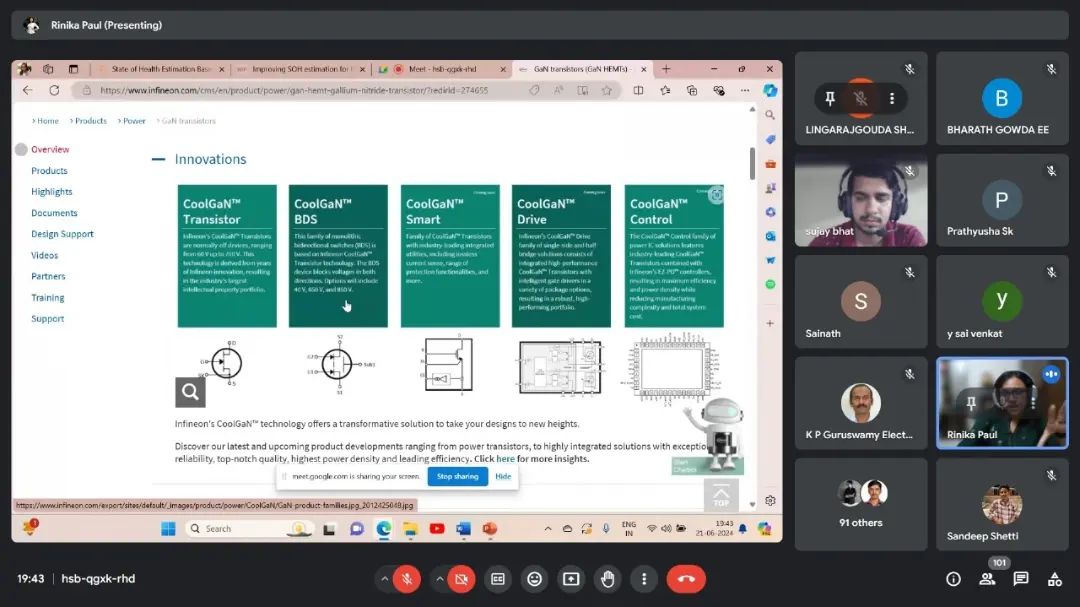Image resolution: width=1080 pixels, height=607 pixels.
Task: Open CoolGaN BDS innovation card
Action: (338, 256)
